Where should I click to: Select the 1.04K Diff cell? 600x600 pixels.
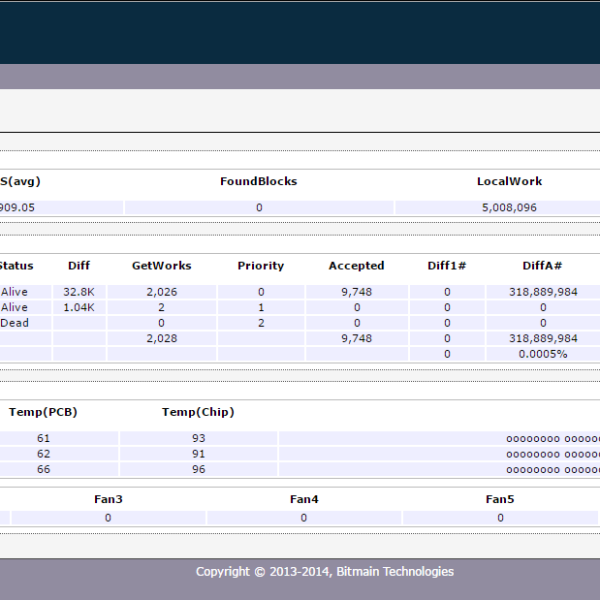coord(78,308)
